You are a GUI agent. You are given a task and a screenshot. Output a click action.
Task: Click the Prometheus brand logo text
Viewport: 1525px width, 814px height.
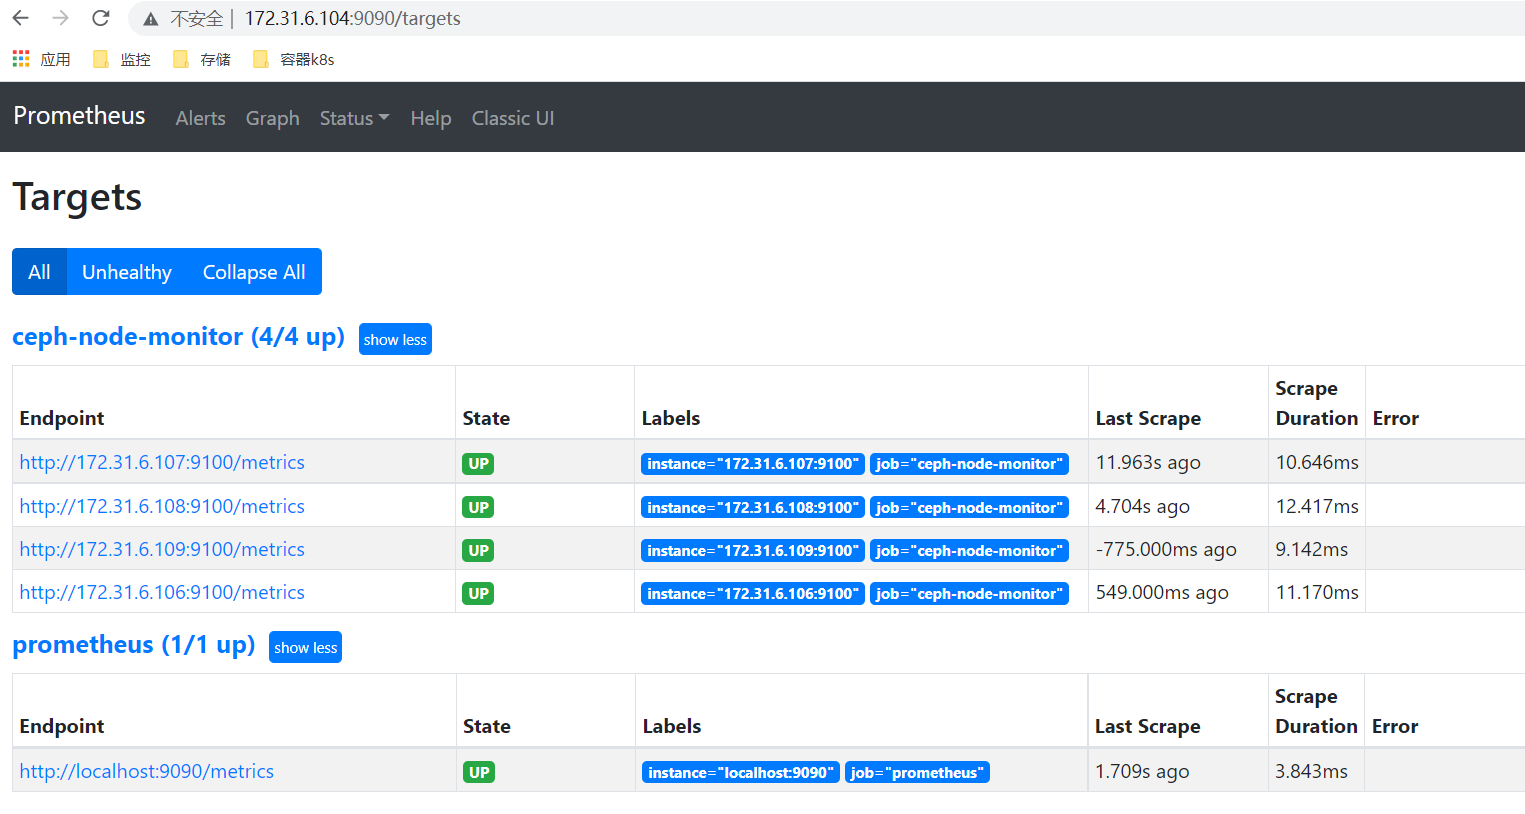pyautogui.click(x=79, y=116)
